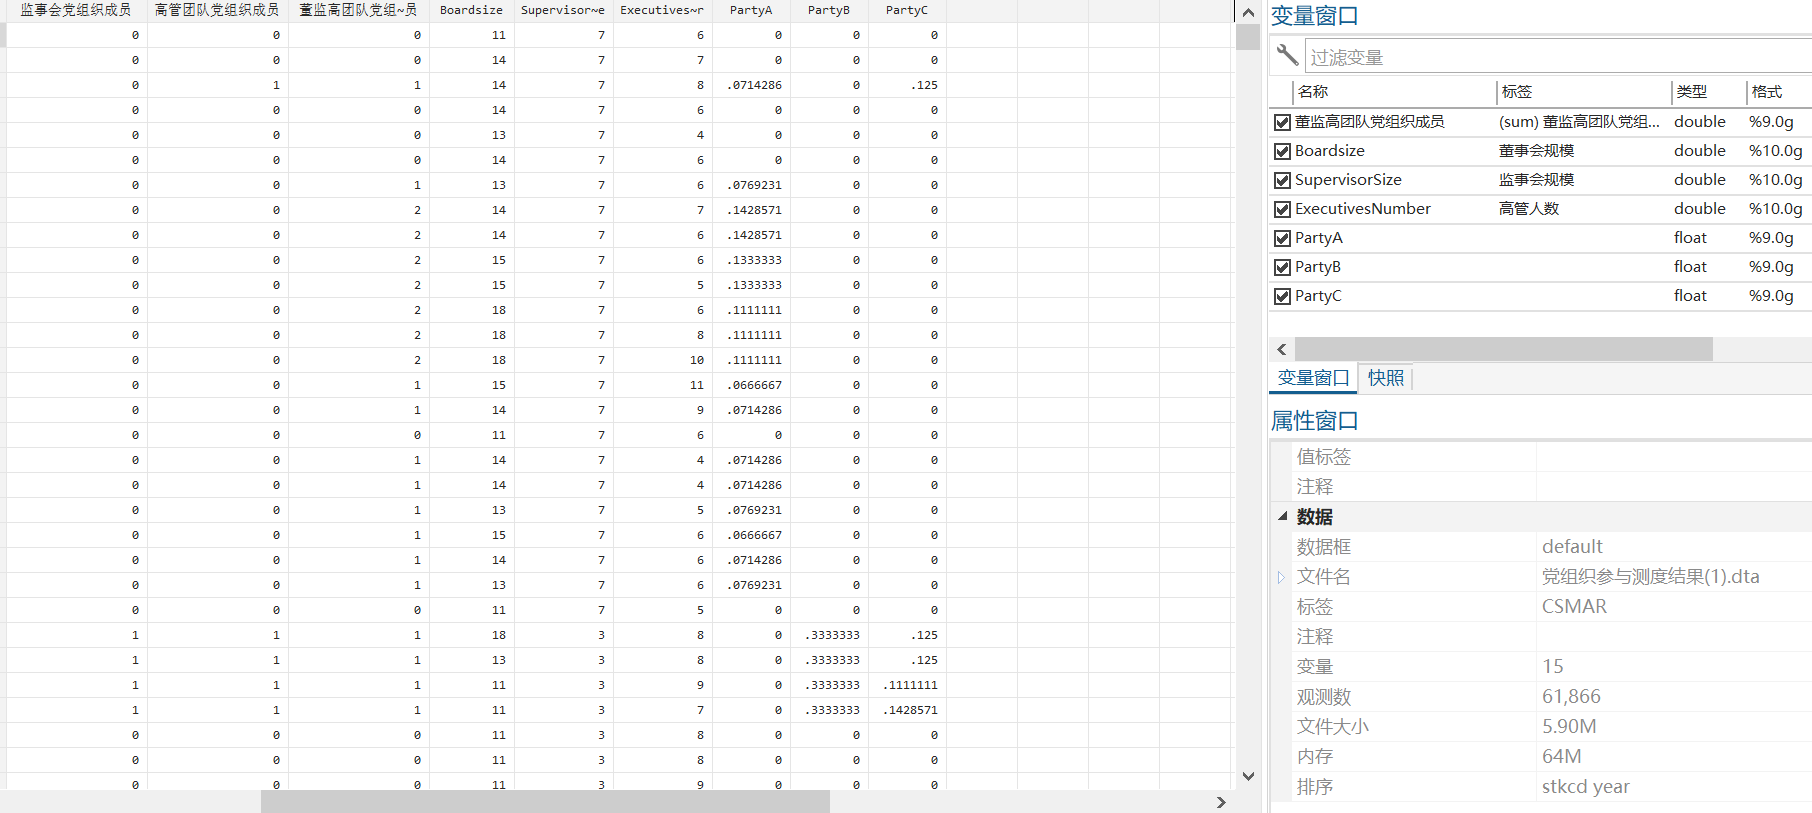1812x813 pixels.
Task: Select the 董监高团队党组织成员 variable name in the list
Action: [1369, 122]
